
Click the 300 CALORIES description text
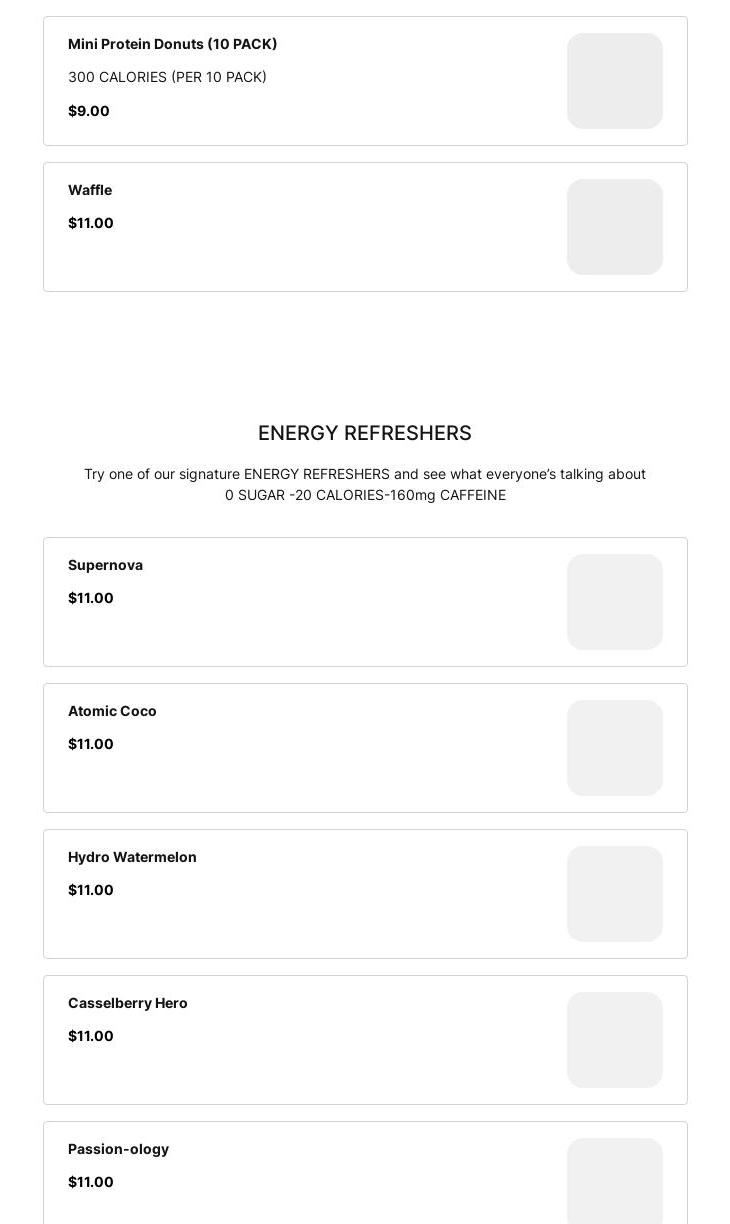(x=167, y=77)
